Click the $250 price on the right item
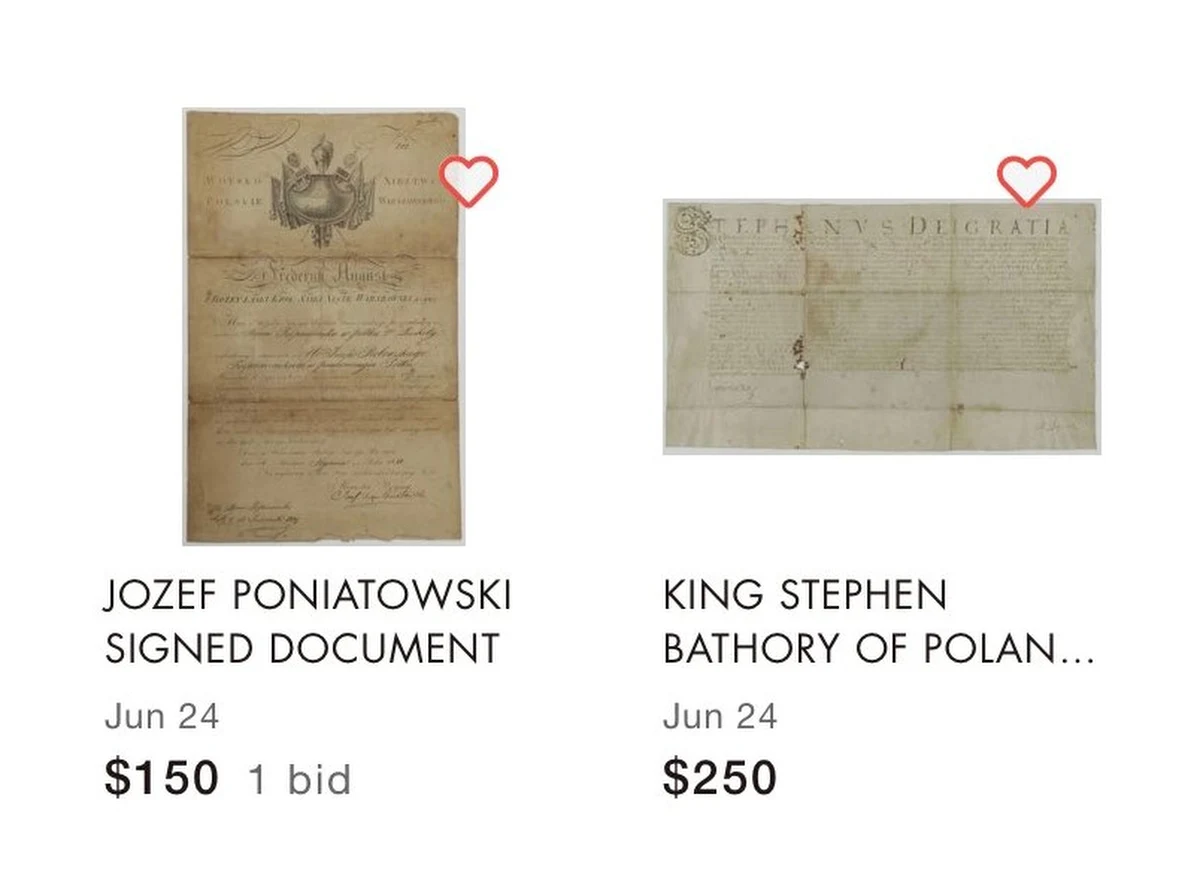 (722, 775)
